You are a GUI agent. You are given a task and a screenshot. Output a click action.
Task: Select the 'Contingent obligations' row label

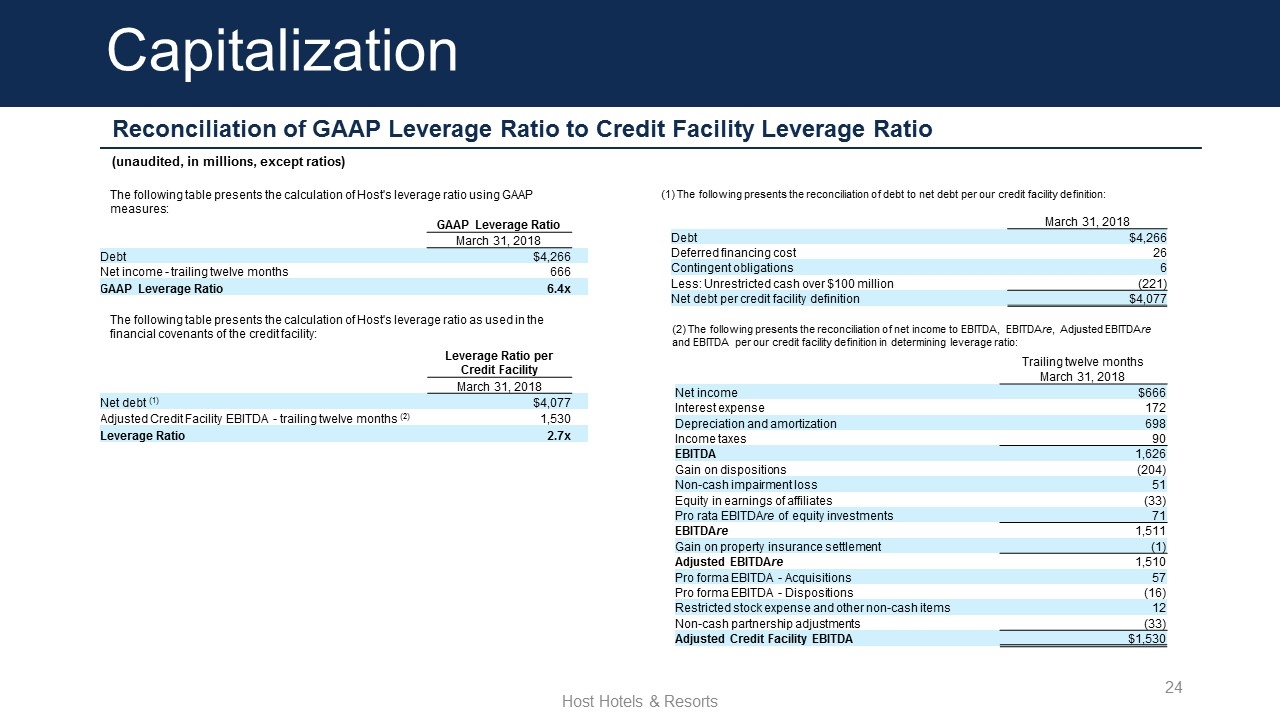click(732, 268)
